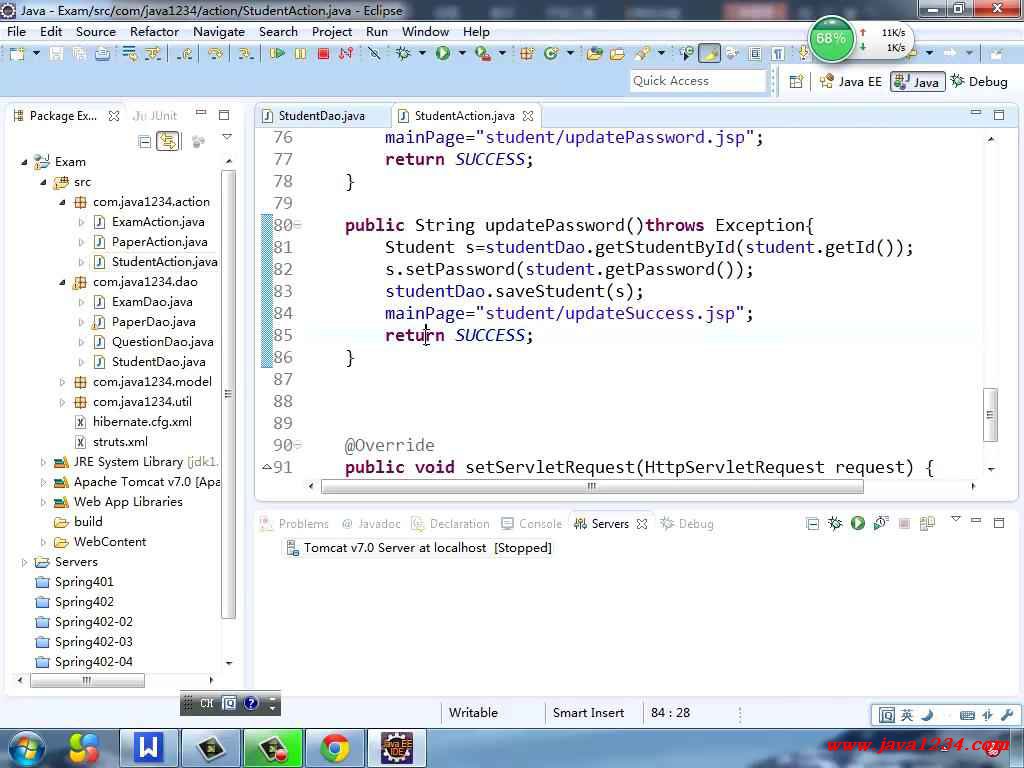This screenshot has height=768, width=1024.
Task: Click the red Terminate icon
Action: [323, 54]
